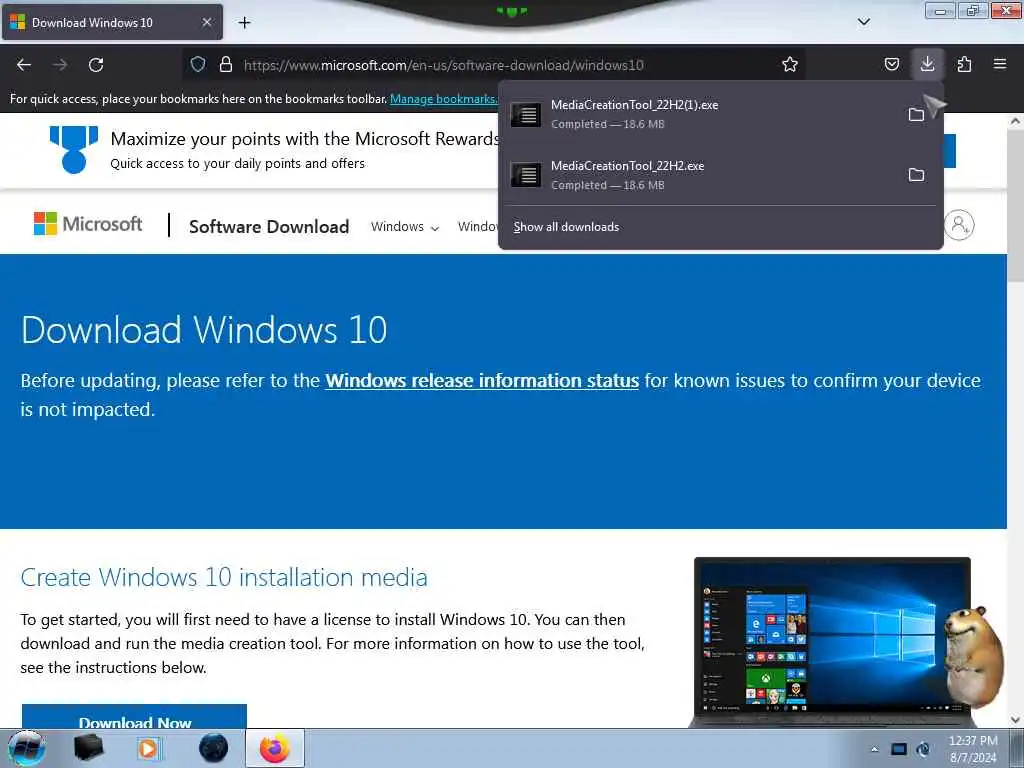Click the scrollbar up arrow

tap(1016, 121)
